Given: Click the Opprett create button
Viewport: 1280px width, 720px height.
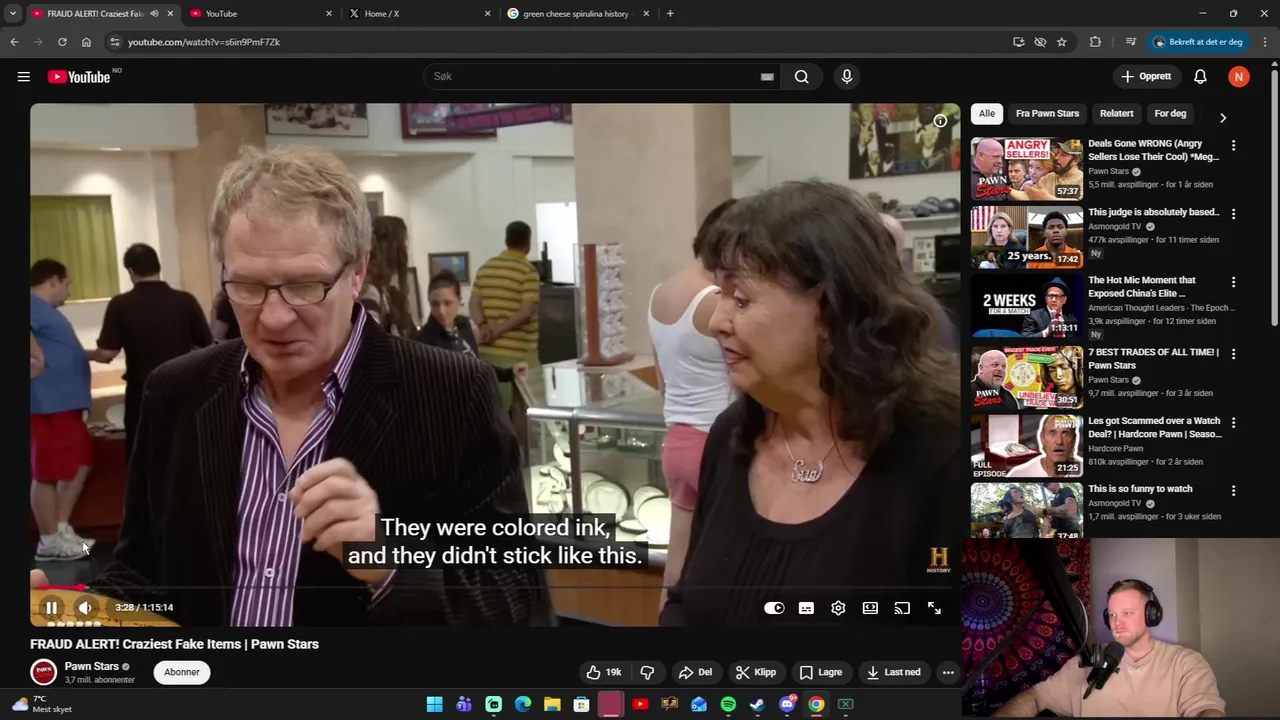Looking at the screenshot, I should (x=1146, y=77).
